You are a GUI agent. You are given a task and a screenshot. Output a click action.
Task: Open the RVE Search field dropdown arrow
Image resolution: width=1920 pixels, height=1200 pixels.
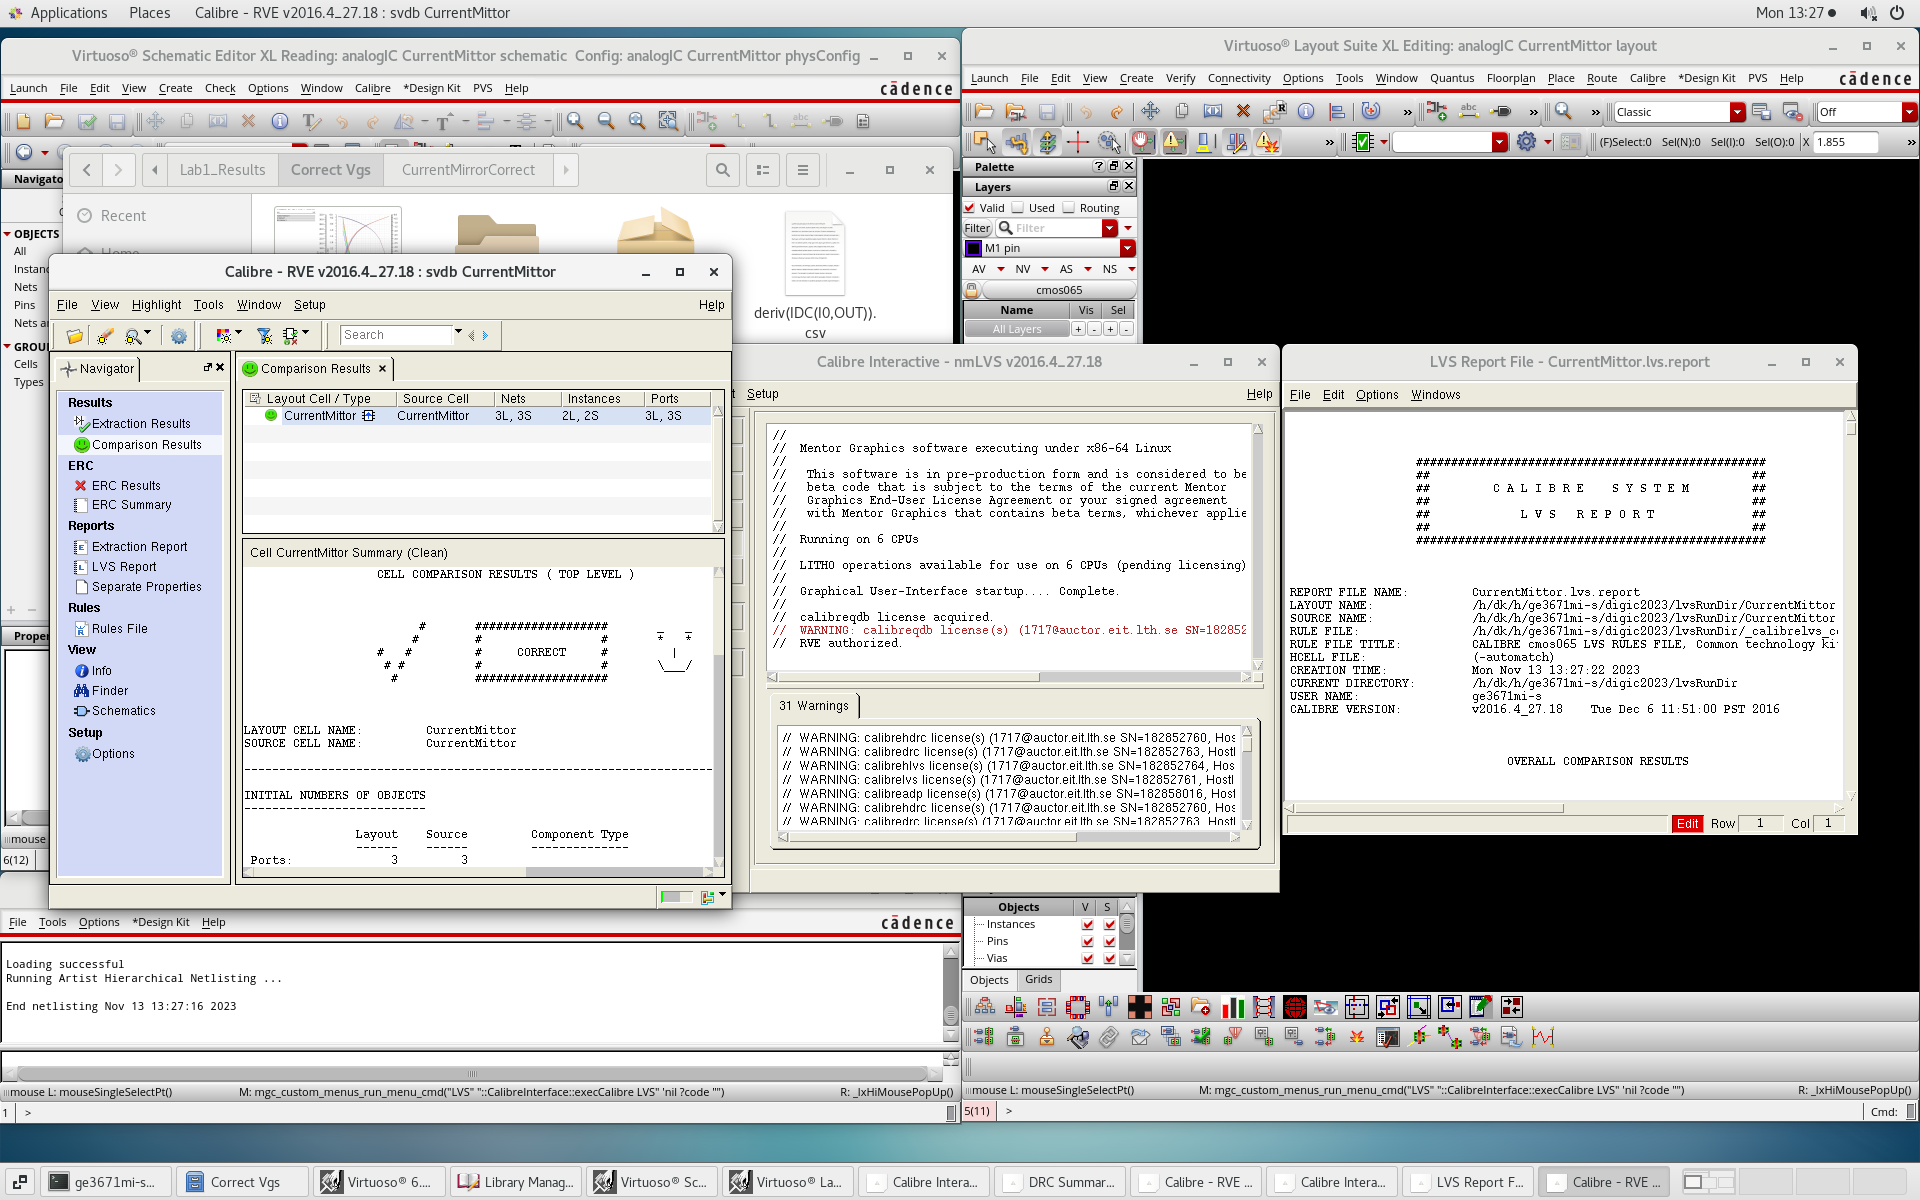[x=458, y=333]
